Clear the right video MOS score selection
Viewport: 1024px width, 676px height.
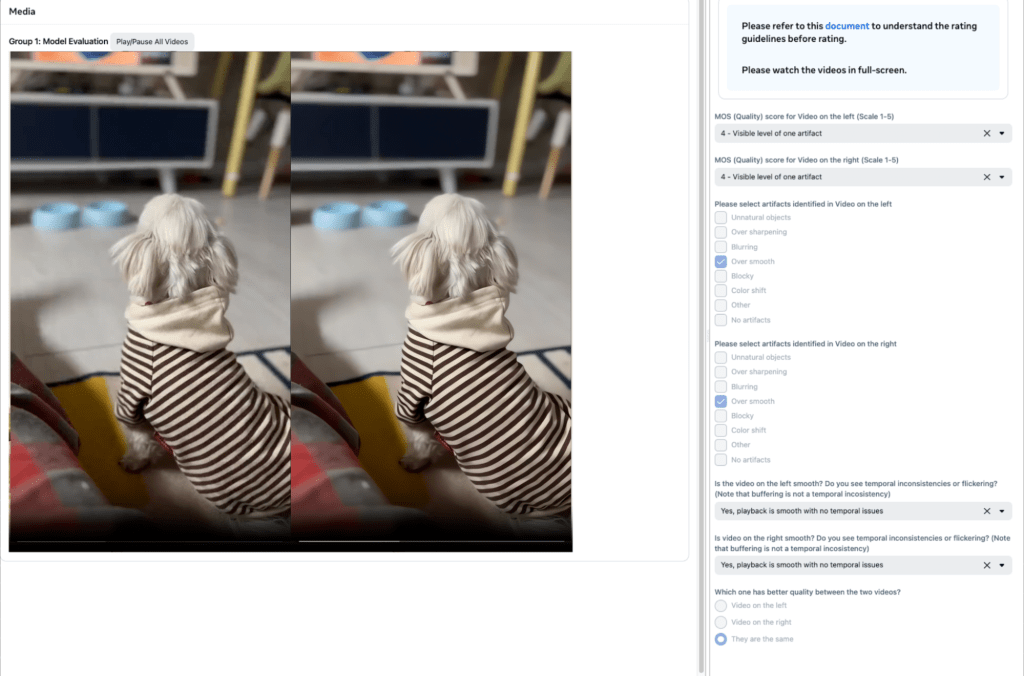[986, 177]
